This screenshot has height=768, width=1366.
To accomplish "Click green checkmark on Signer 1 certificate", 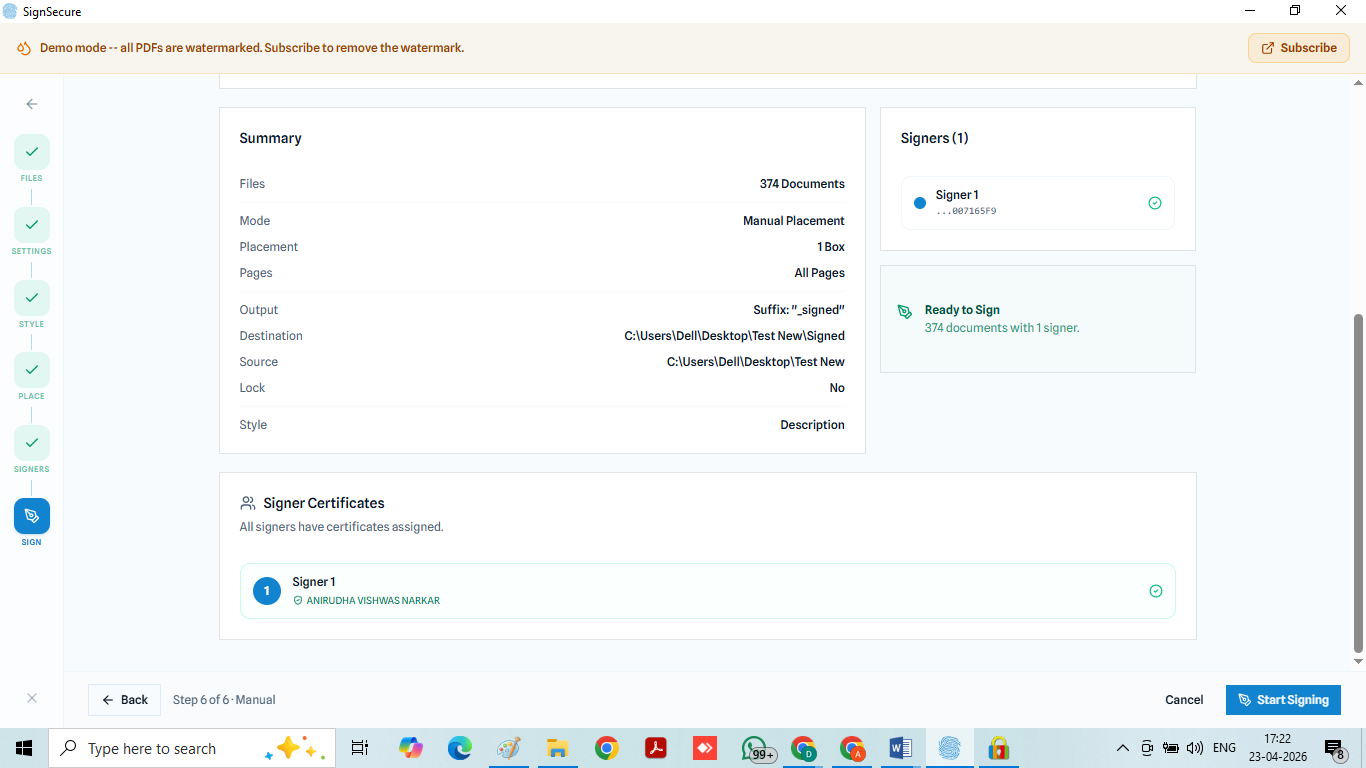I will coord(1155,591).
